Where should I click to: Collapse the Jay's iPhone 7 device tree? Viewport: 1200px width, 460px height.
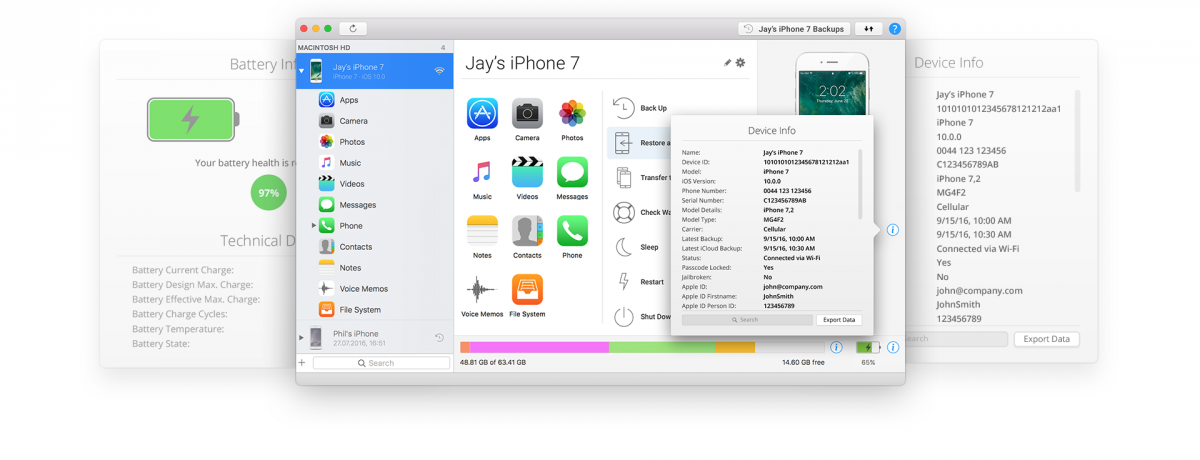(x=302, y=71)
